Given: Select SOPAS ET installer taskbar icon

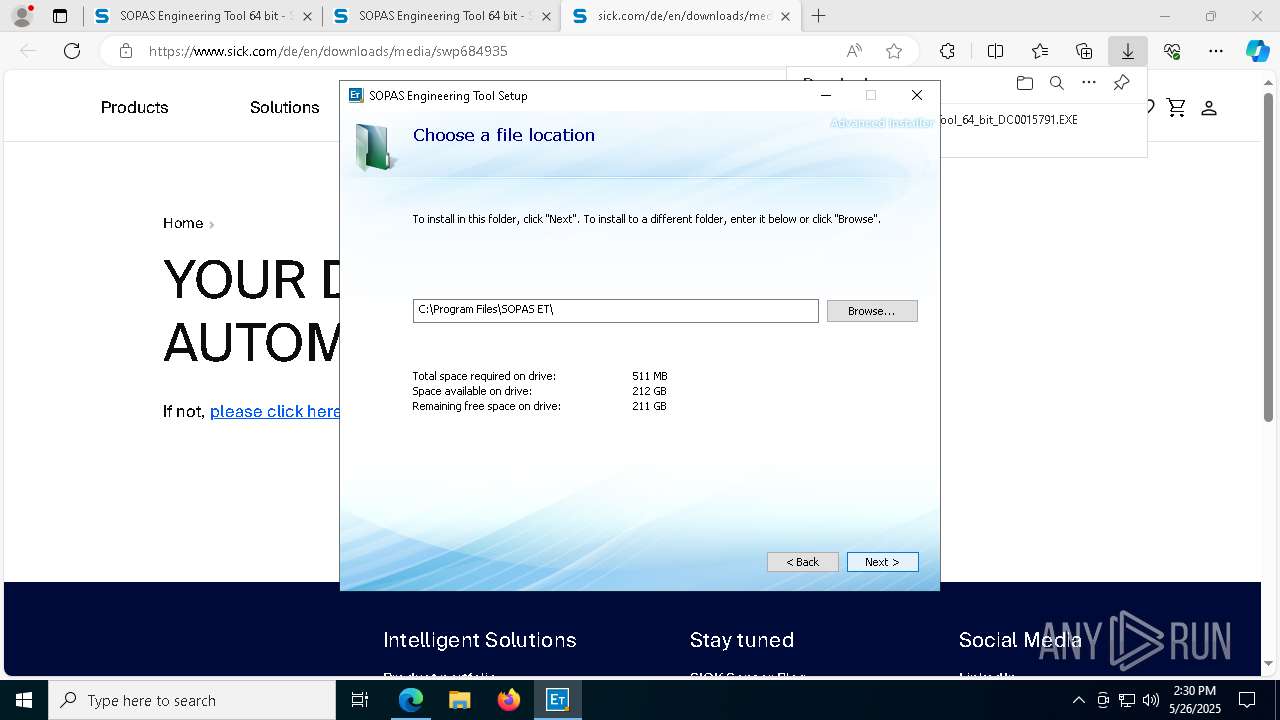Looking at the screenshot, I should click(557, 700).
